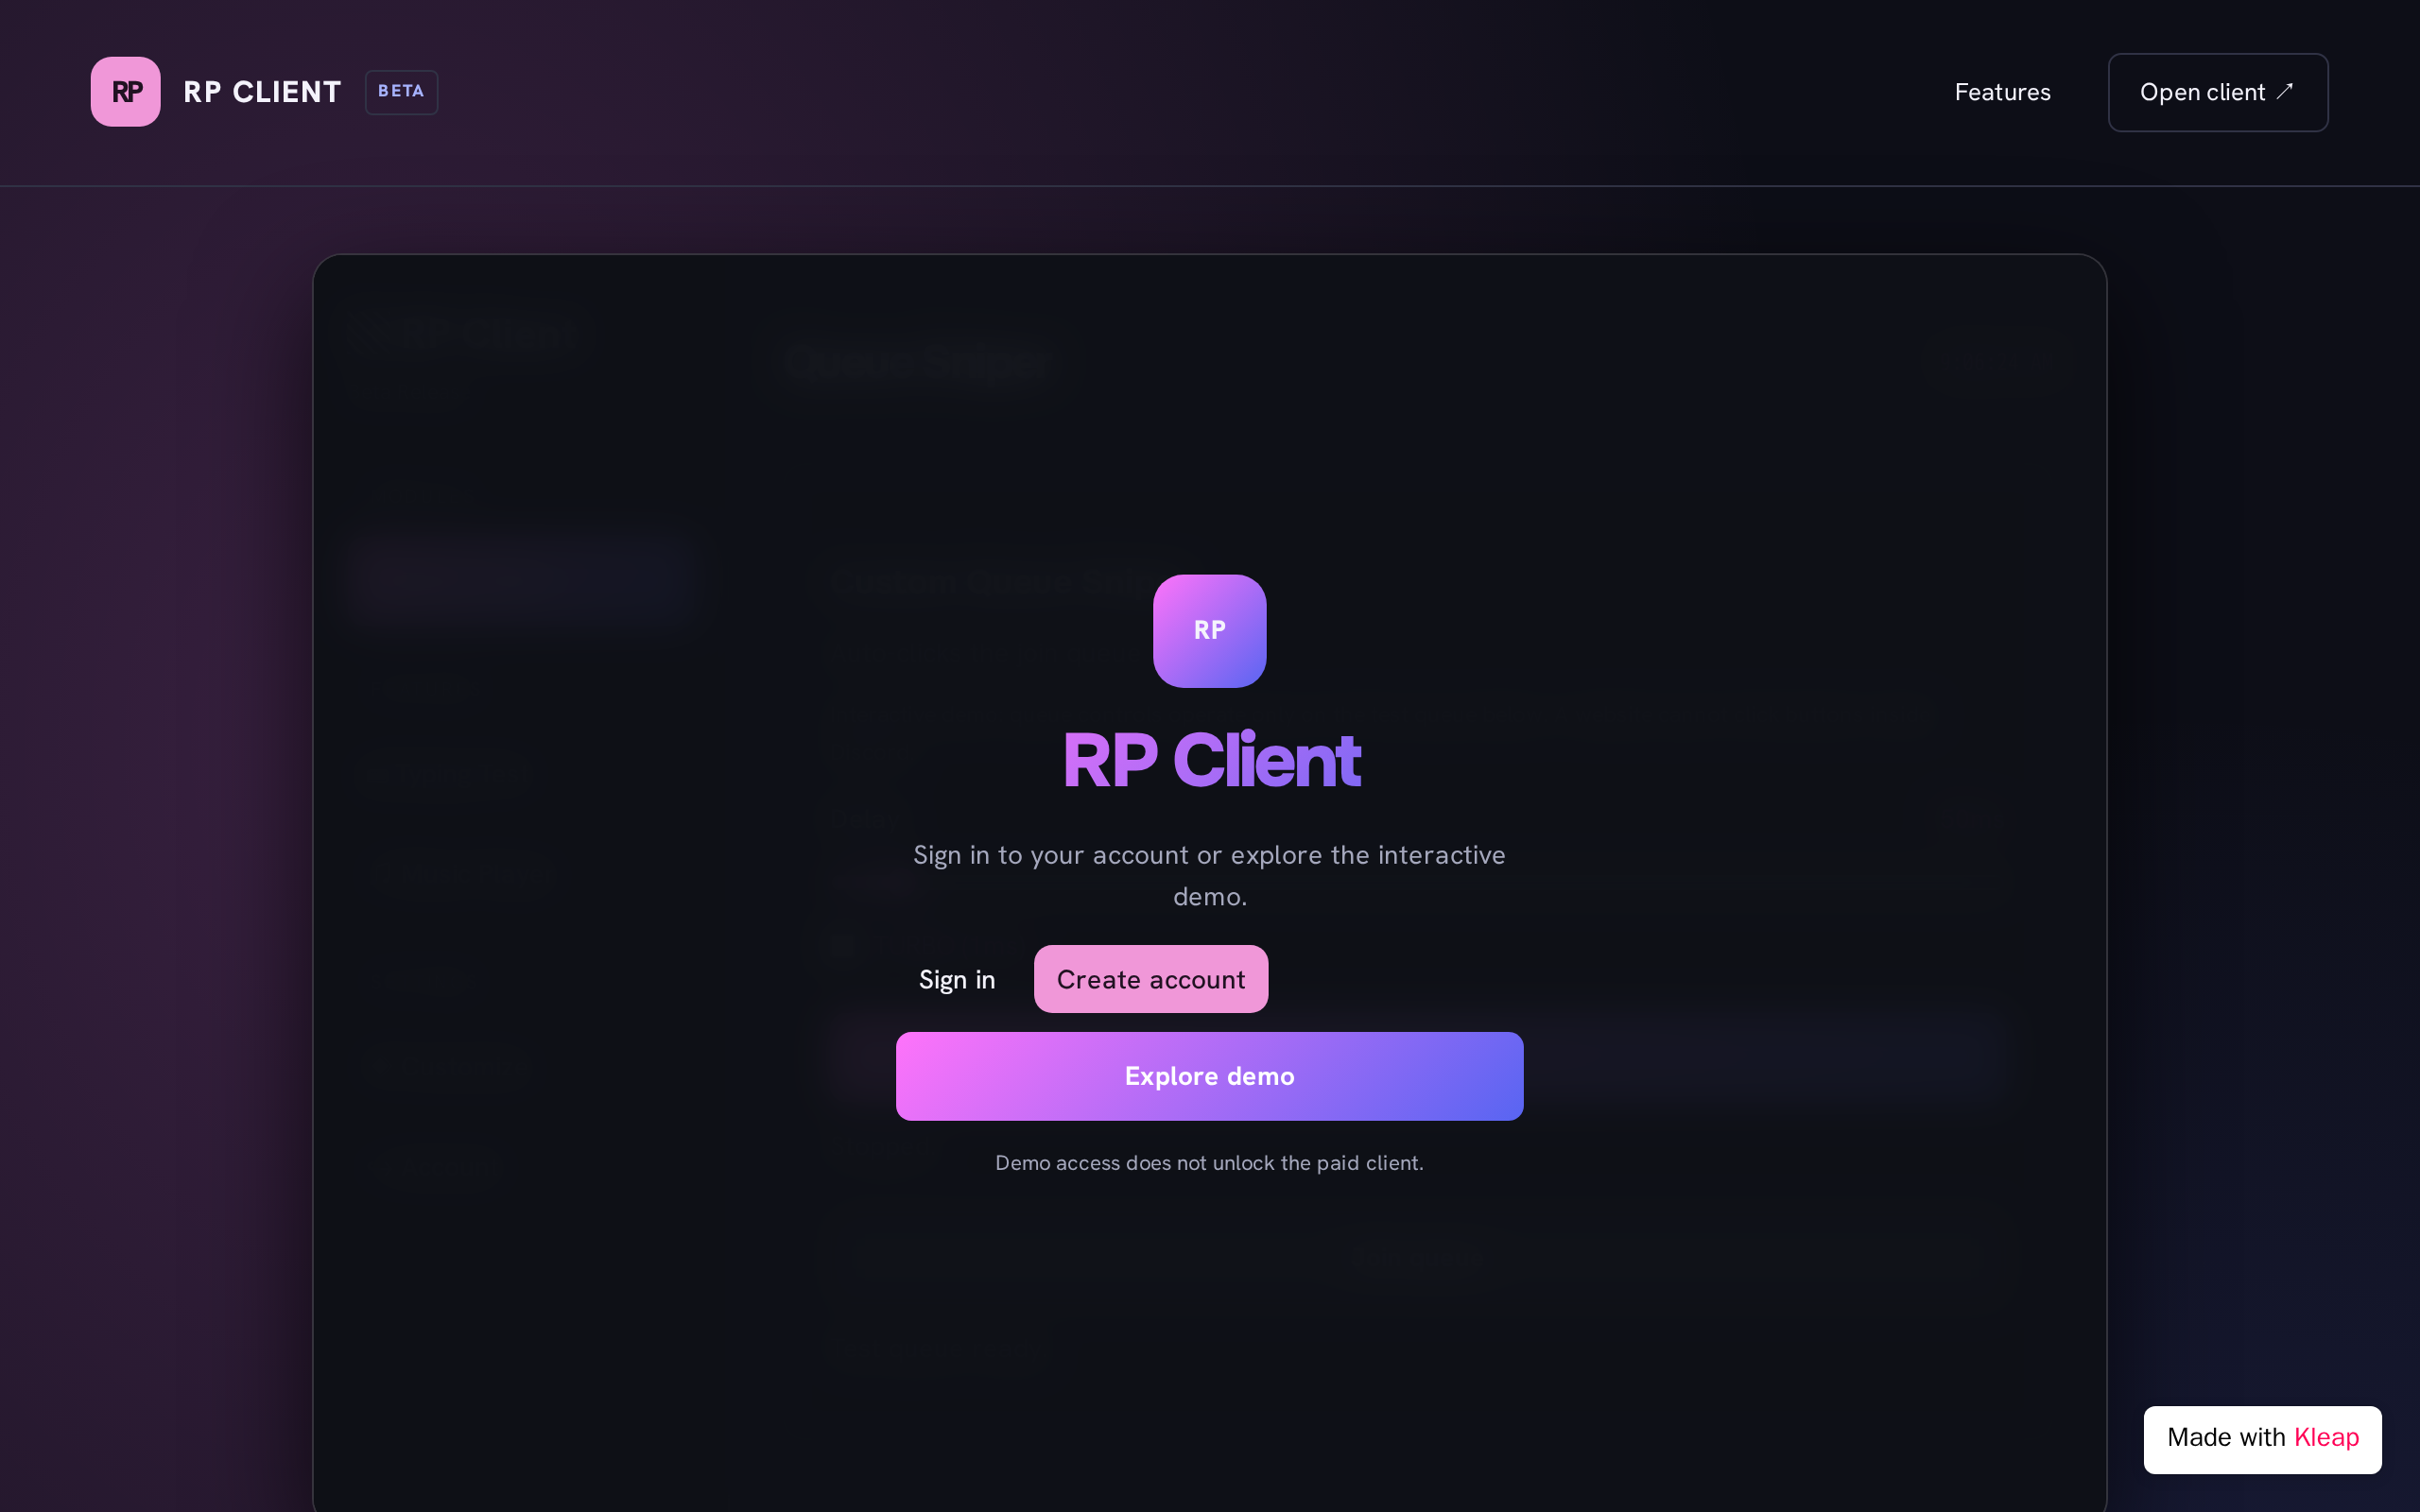Click the blurred wide bar beside Explore demo
Image resolution: width=2420 pixels, height=1512 pixels.
1765,1055
